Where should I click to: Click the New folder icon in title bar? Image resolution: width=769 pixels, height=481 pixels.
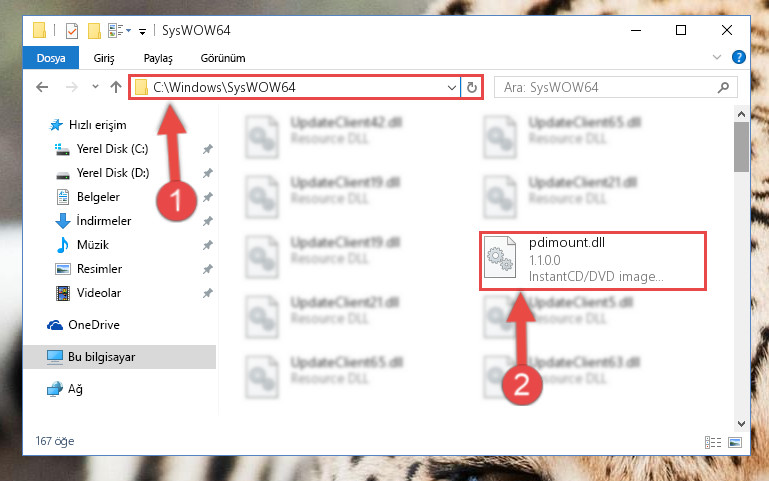(x=94, y=30)
